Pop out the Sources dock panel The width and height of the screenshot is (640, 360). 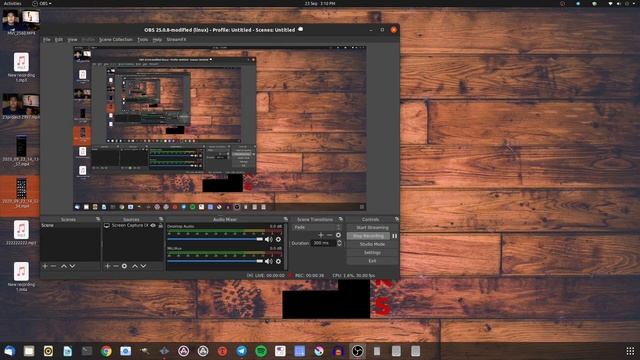[161, 219]
